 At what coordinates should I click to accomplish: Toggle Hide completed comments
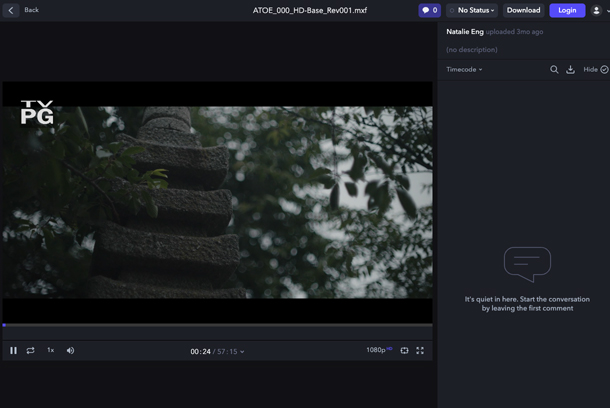[596, 69]
